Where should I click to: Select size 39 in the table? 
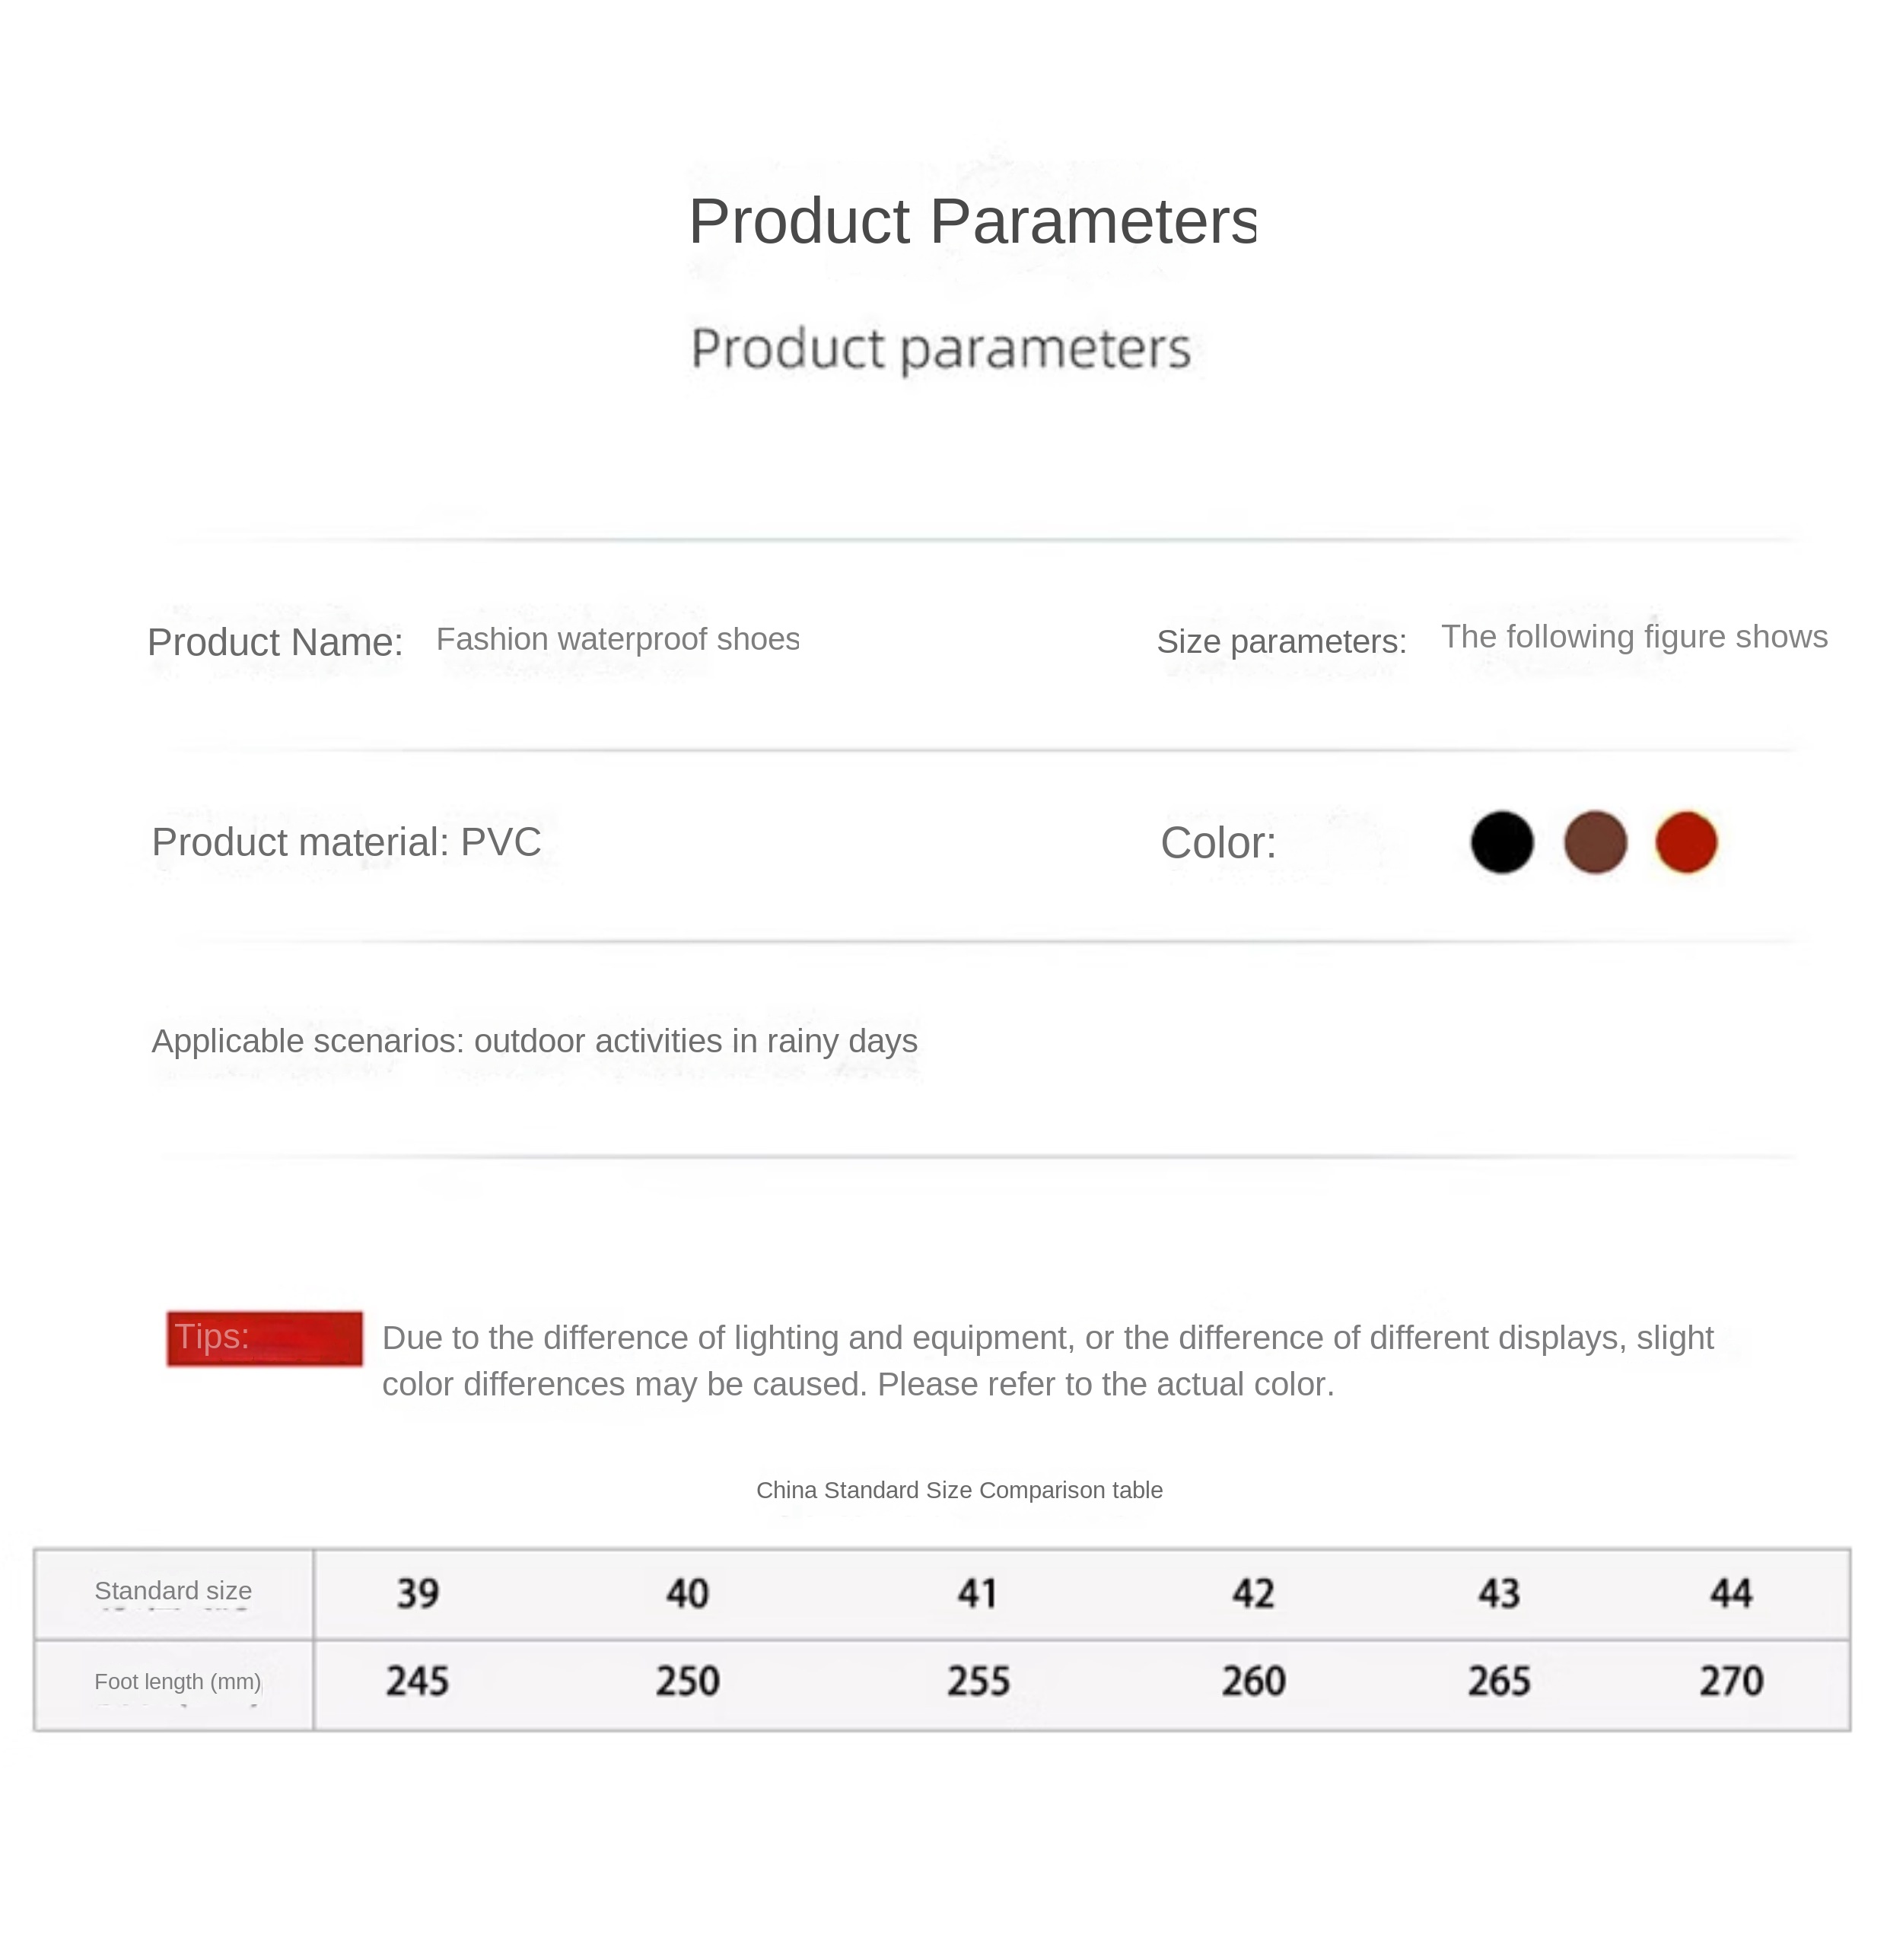click(417, 1593)
